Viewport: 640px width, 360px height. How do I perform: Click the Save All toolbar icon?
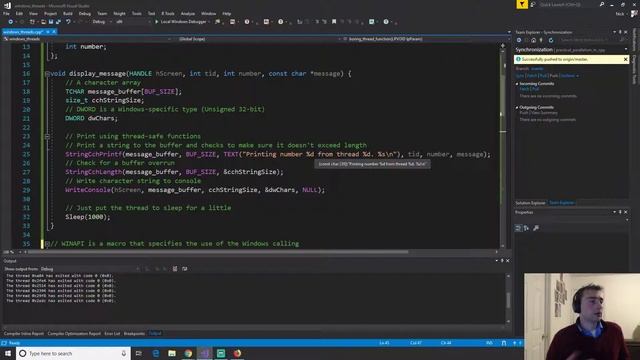click(58, 22)
